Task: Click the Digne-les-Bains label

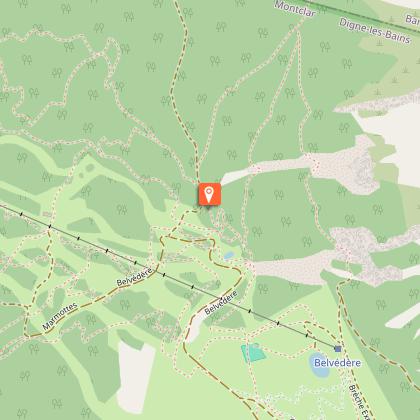Action: 374,31
